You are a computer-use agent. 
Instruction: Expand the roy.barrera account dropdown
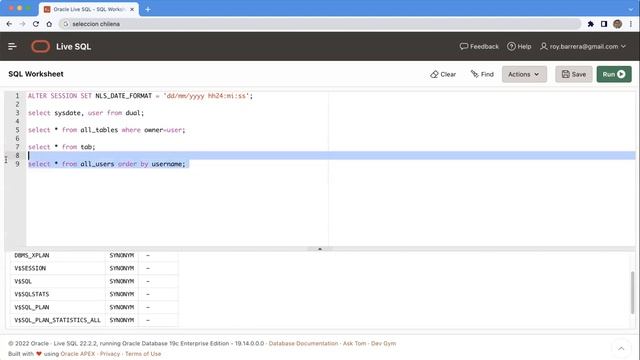(583, 47)
